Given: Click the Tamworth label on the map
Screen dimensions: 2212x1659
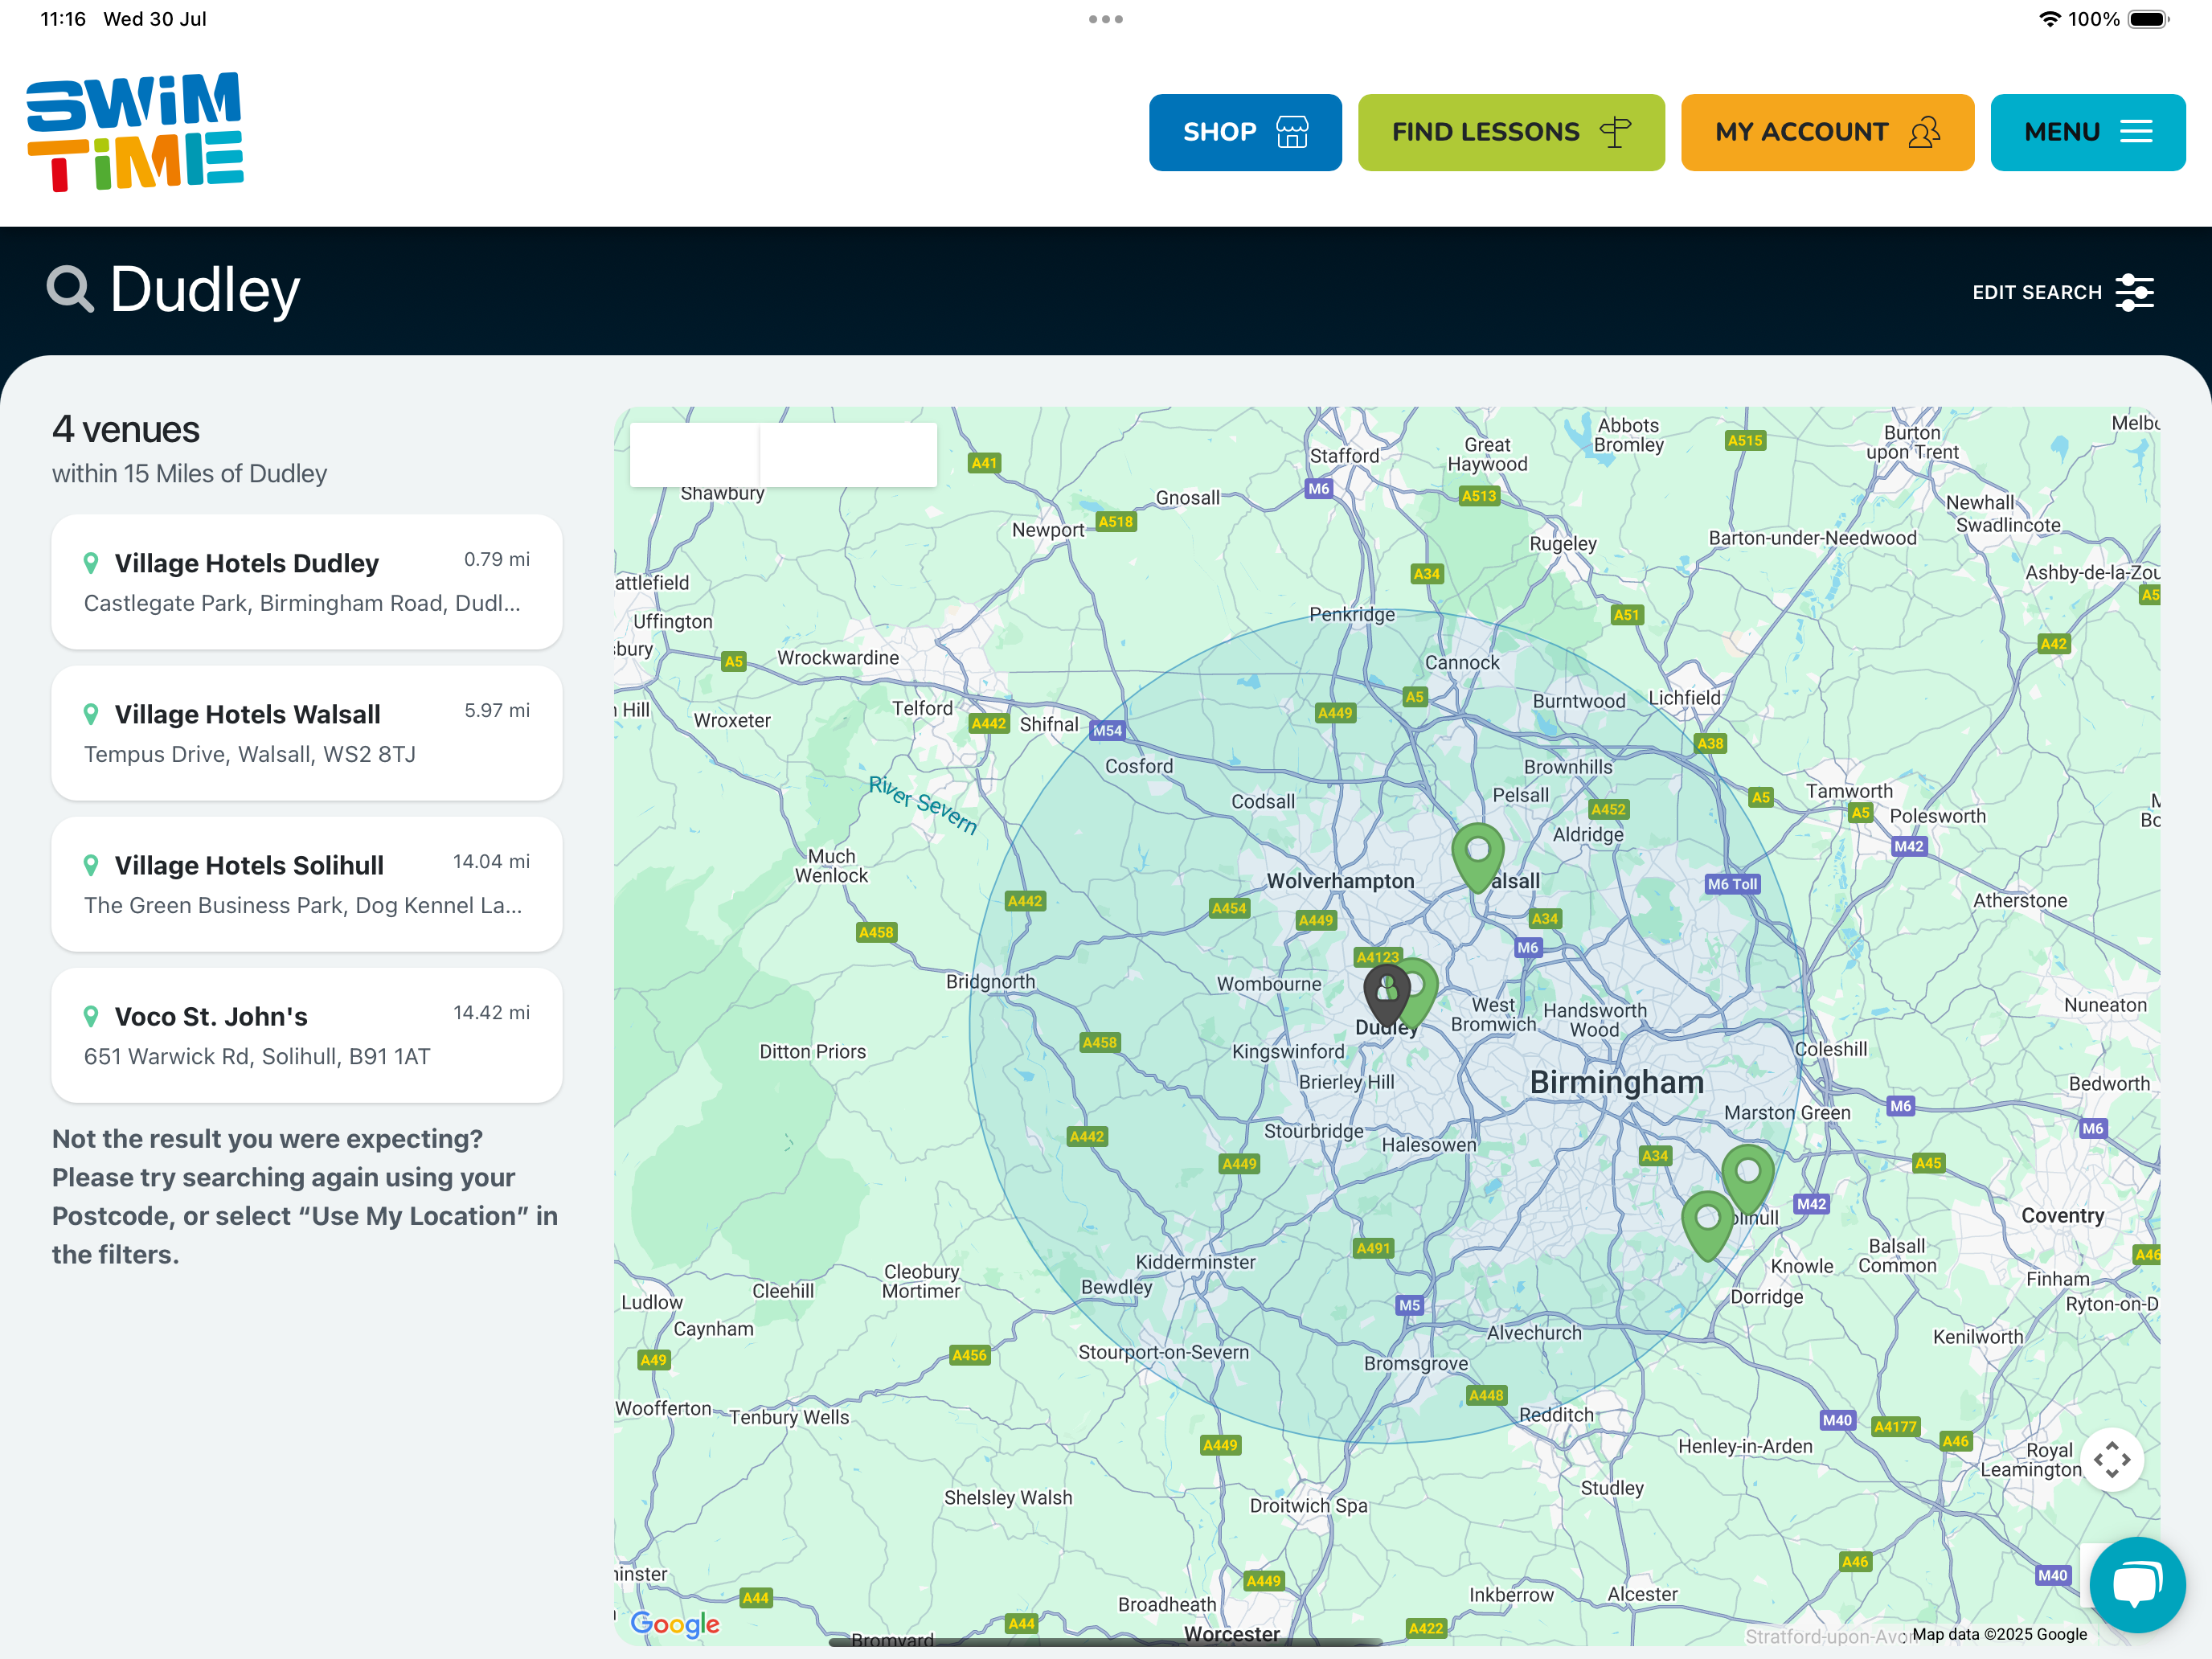Looking at the screenshot, I should (1849, 791).
